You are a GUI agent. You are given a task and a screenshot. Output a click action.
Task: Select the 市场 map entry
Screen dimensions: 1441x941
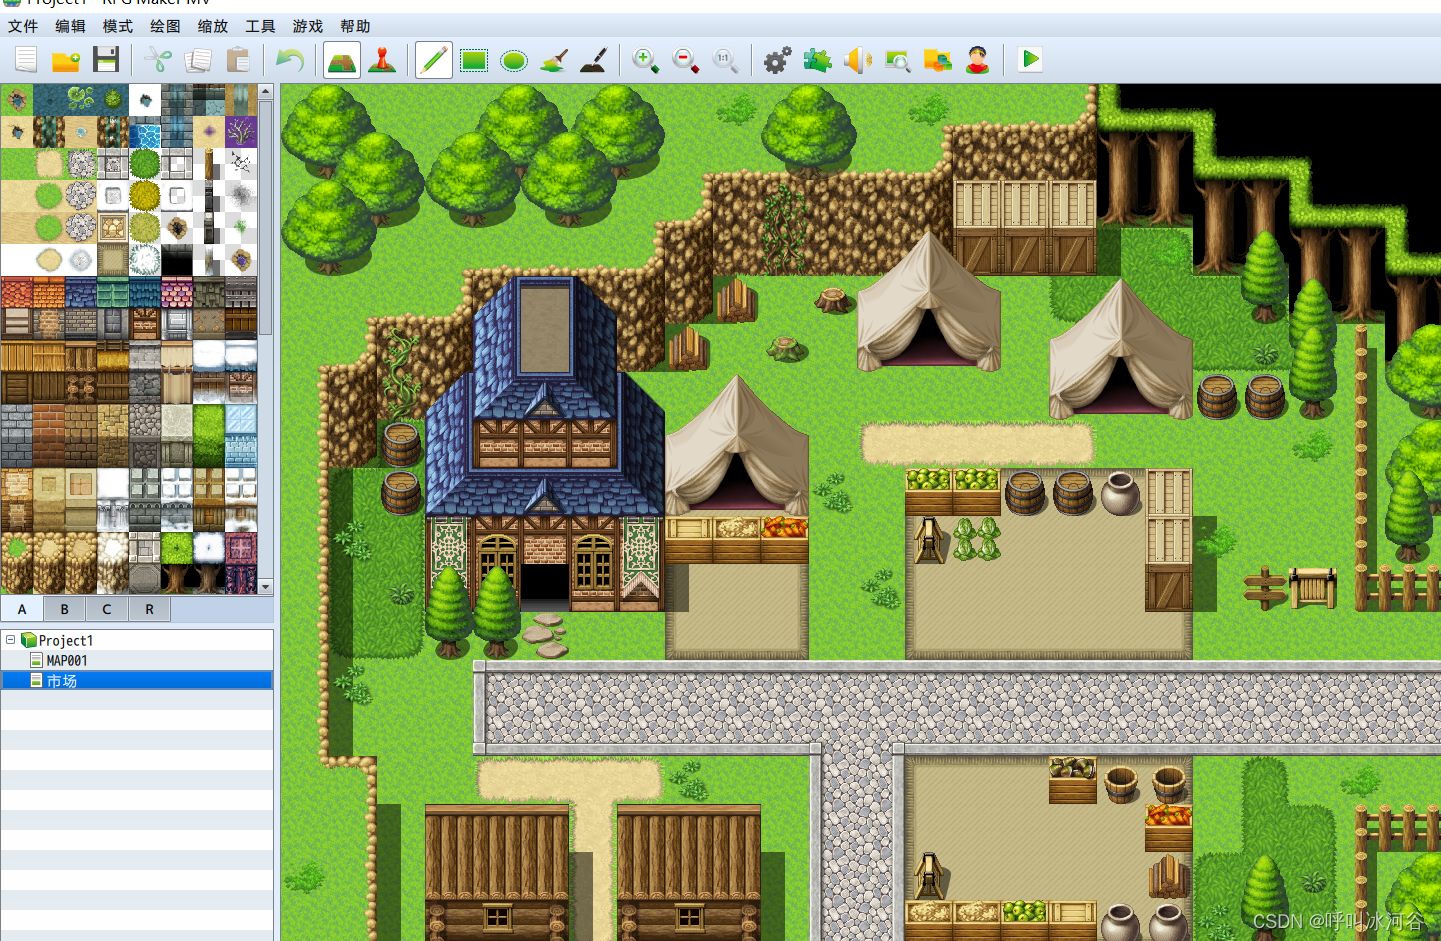tap(137, 681)
